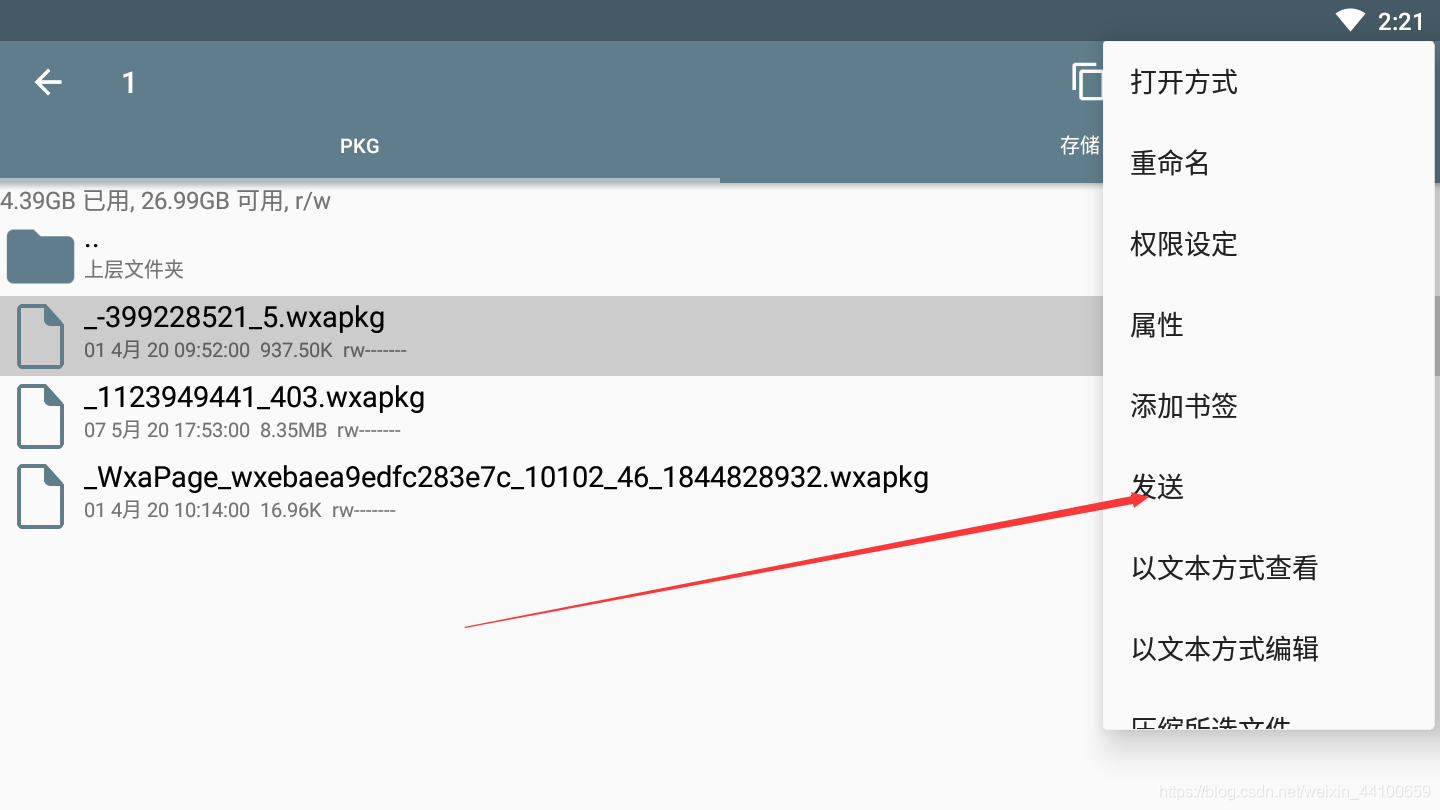This screenshot has height=810, width=1440.
Task: Tap the Wi-Fi status icon
Action: click(1350, 20)
